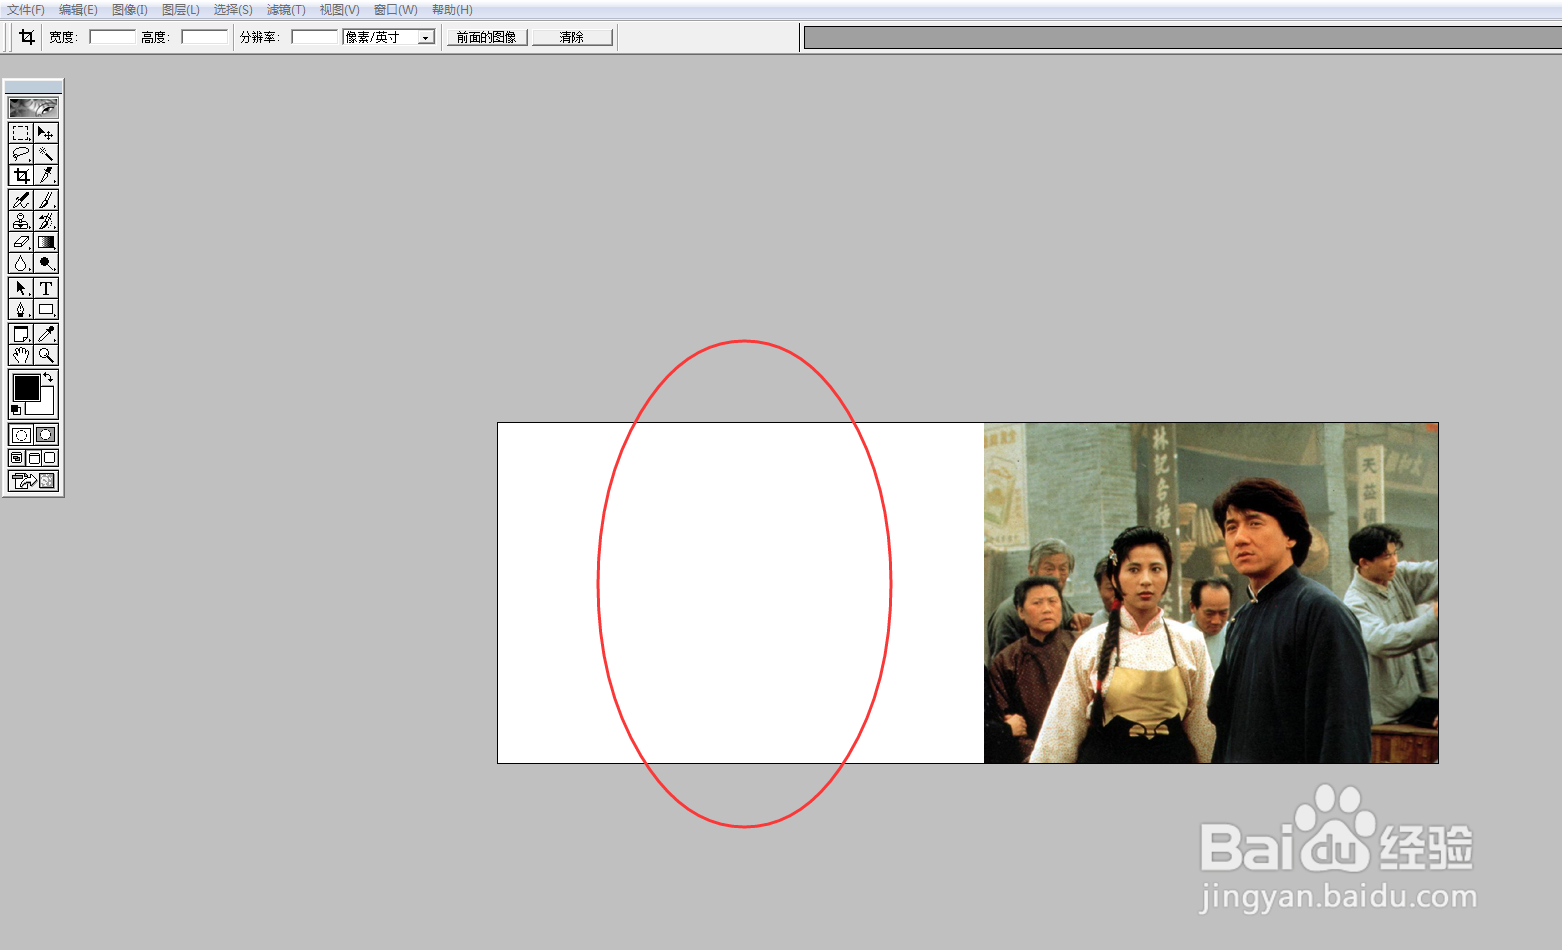This screenshot has width=1562, height=950.
Task: Open the 图层(L) menu
Action: pyautogui.click(x=181, y=10)
